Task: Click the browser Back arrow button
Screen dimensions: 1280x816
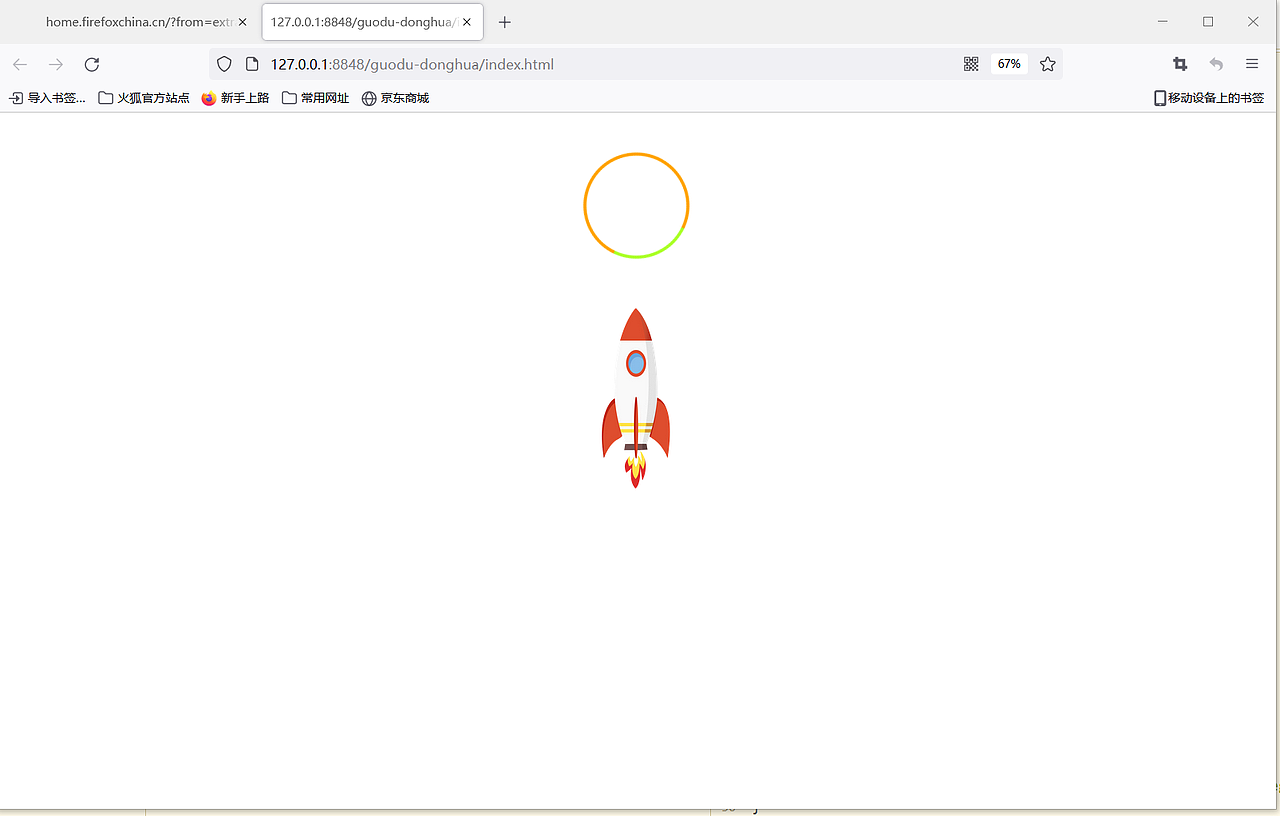Action: (20, 64)
